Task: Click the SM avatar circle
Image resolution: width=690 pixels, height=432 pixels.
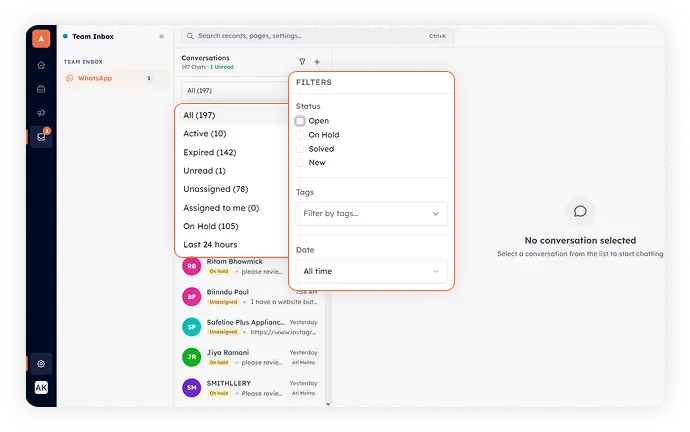Action: tap(191, 388)
